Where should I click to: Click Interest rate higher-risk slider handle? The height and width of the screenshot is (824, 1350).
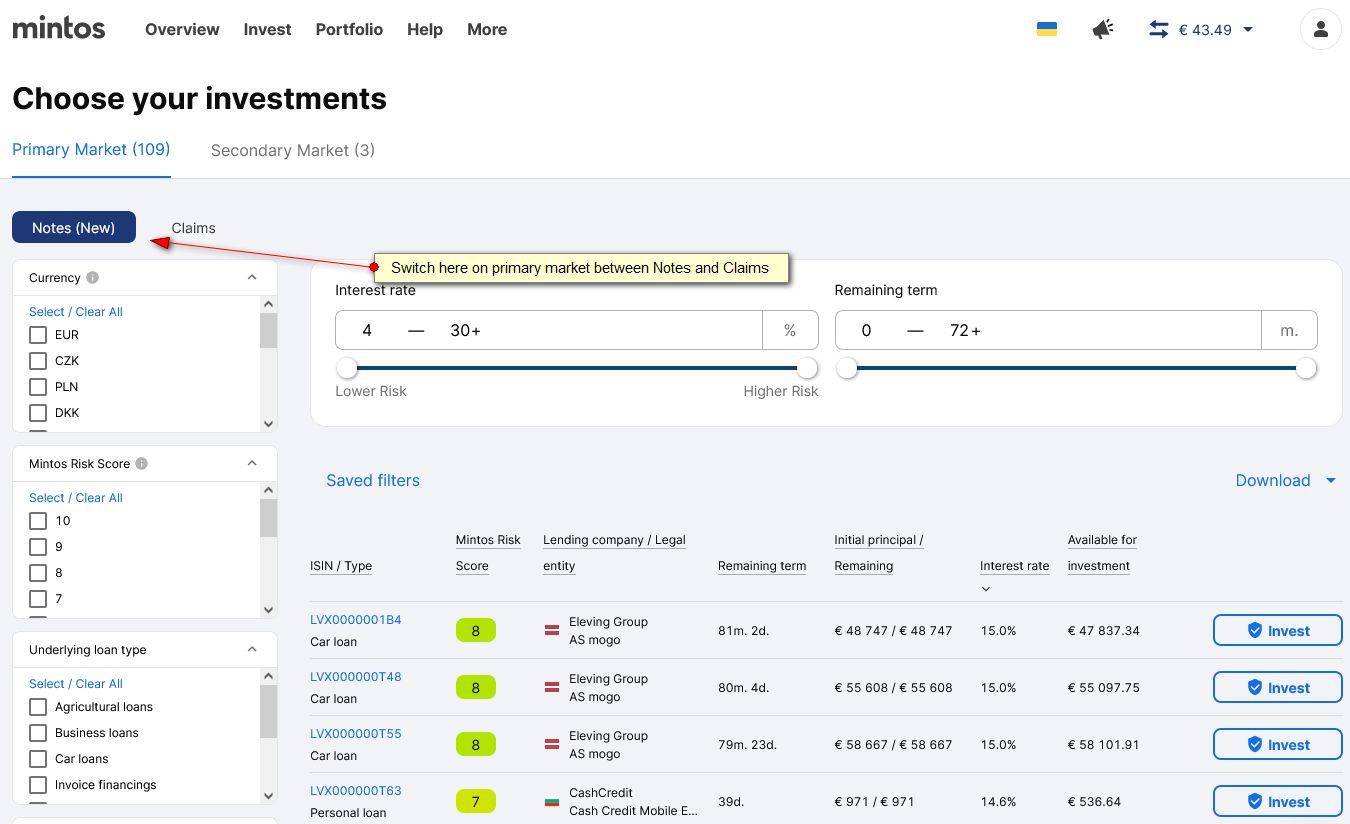pyautogui.click(x=807, y=368)
